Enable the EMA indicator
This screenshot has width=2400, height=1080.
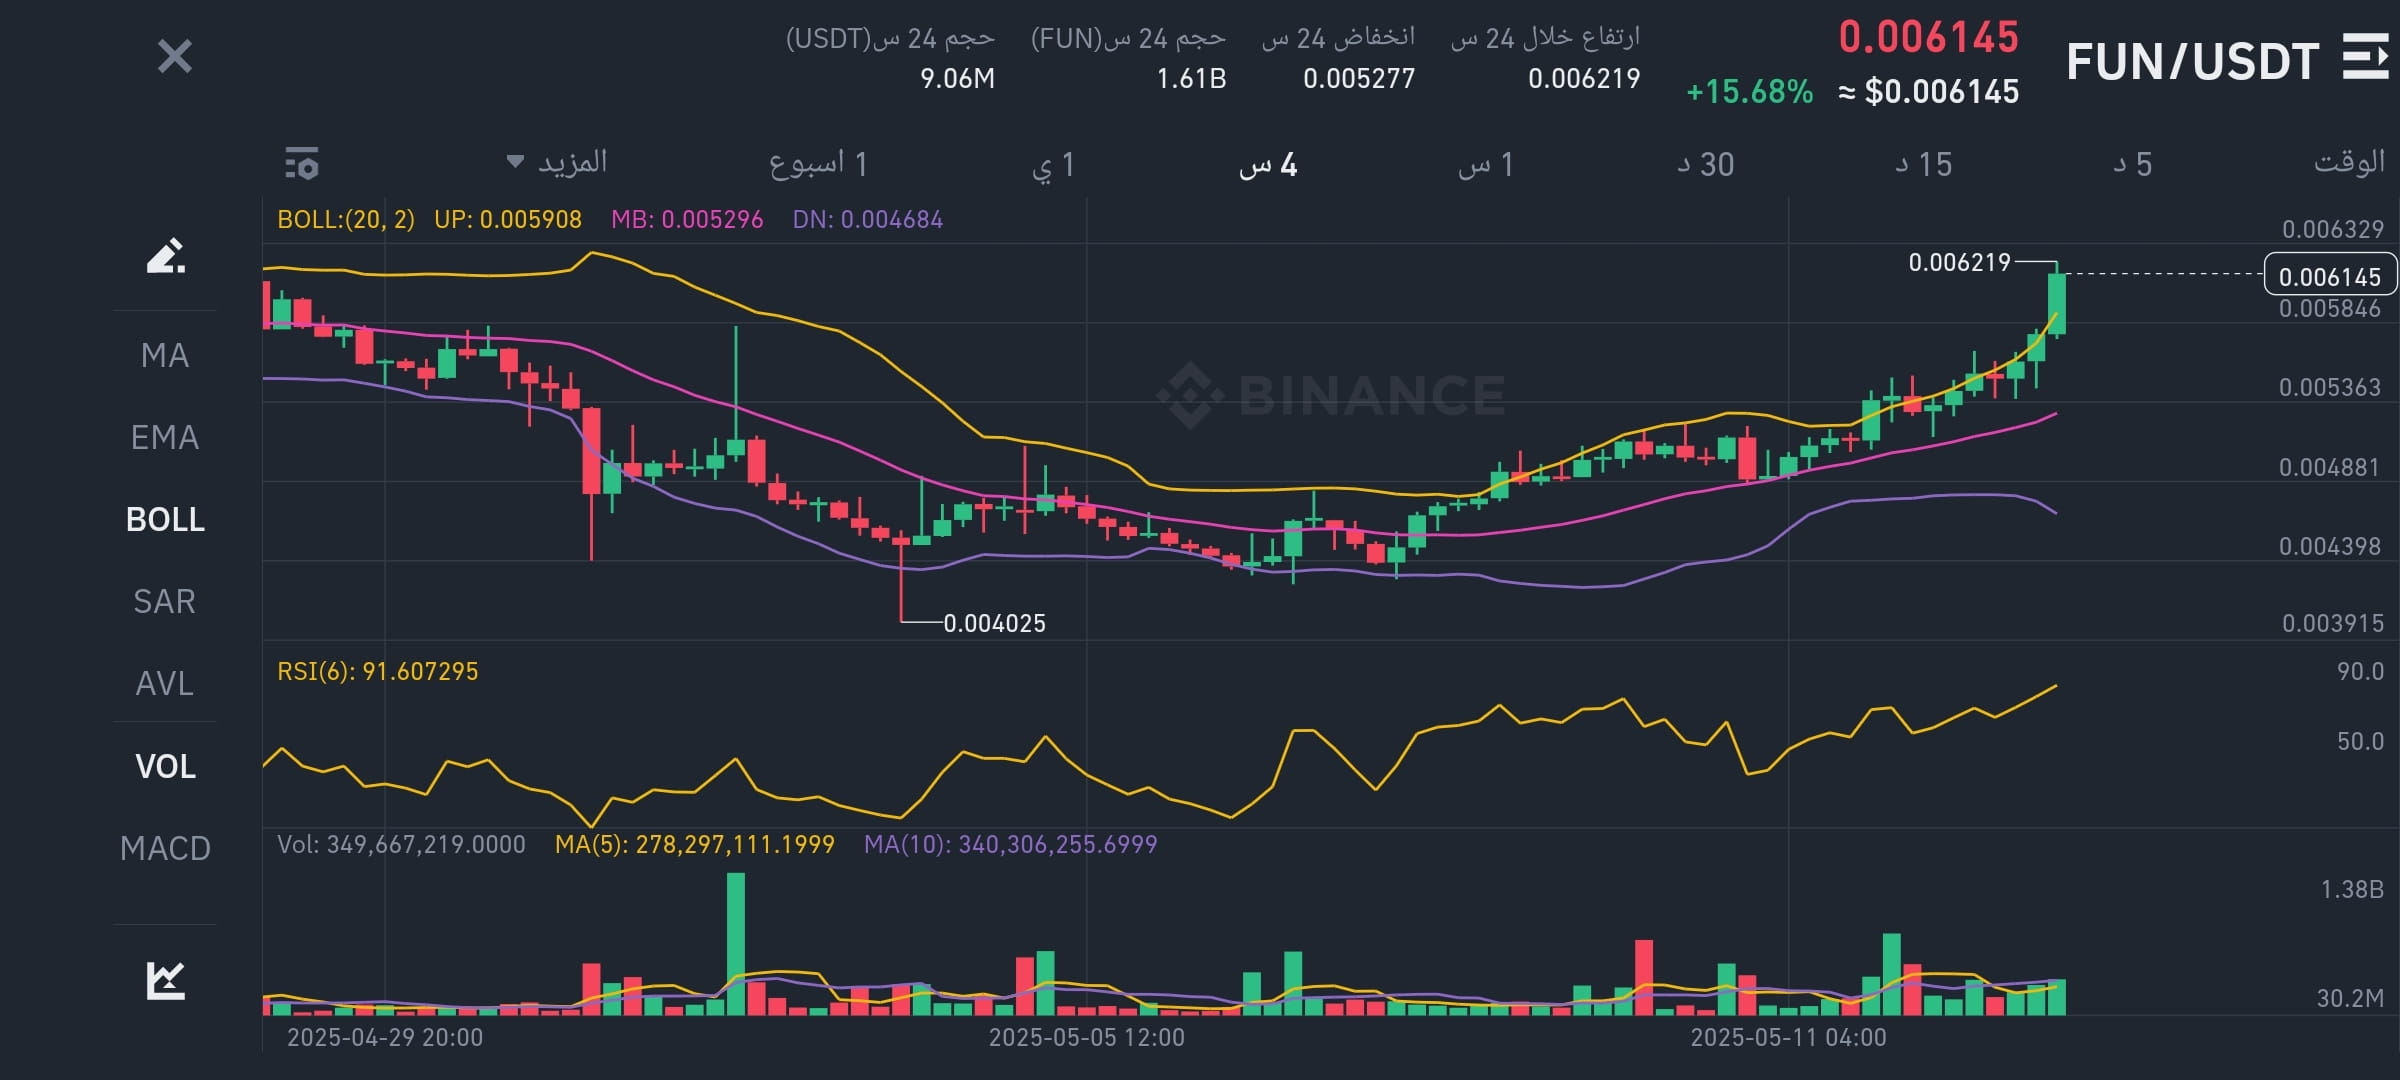[x=165, y=437]
